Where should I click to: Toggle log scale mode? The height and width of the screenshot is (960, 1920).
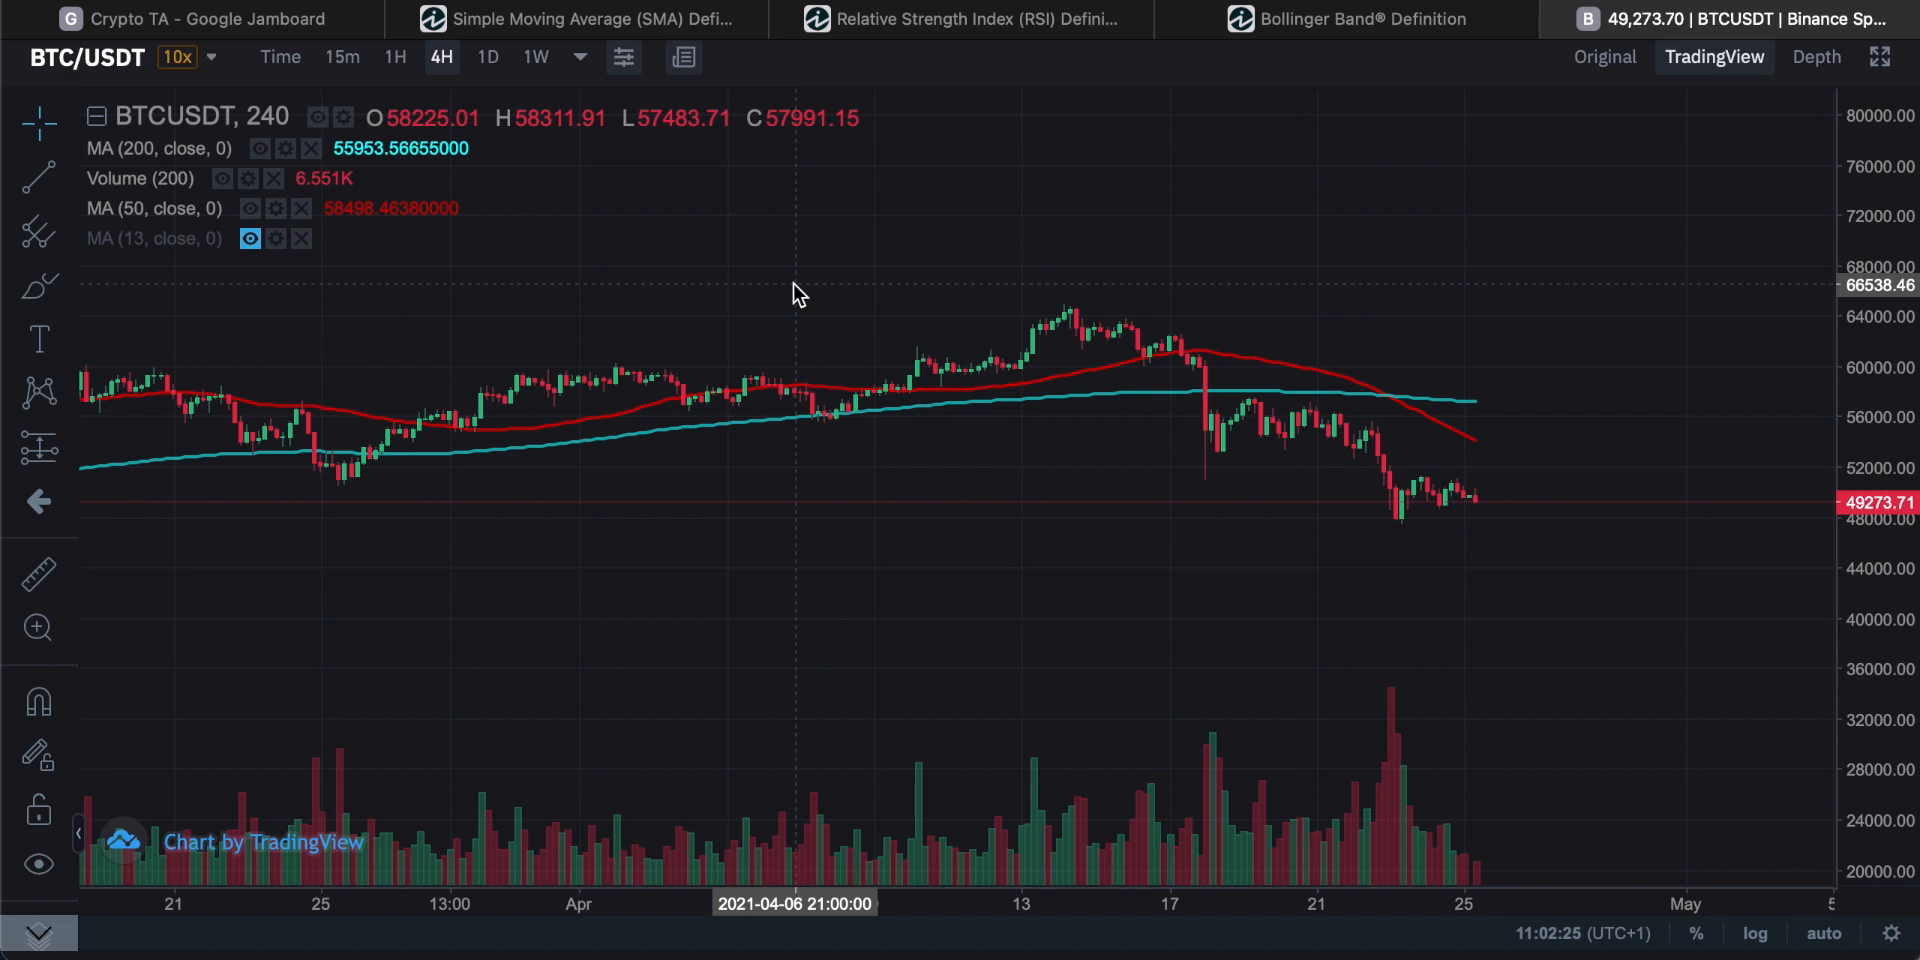click(1755, 933)
